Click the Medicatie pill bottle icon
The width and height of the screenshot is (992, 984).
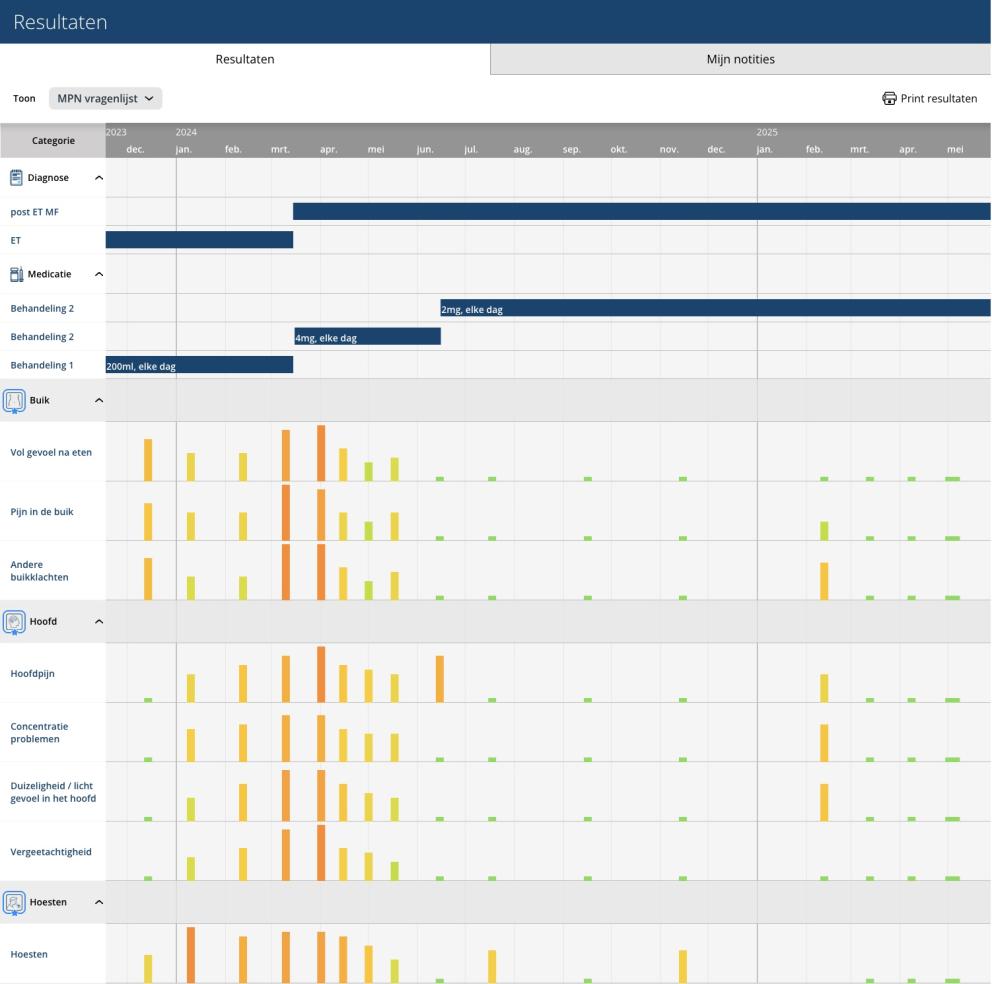(16, 274)
